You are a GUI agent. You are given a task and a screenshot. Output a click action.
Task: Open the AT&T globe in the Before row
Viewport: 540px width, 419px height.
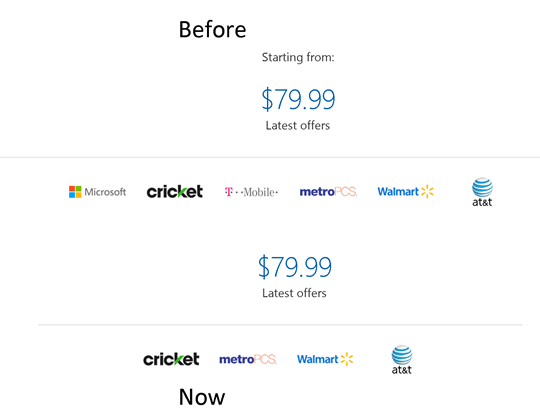482,192
